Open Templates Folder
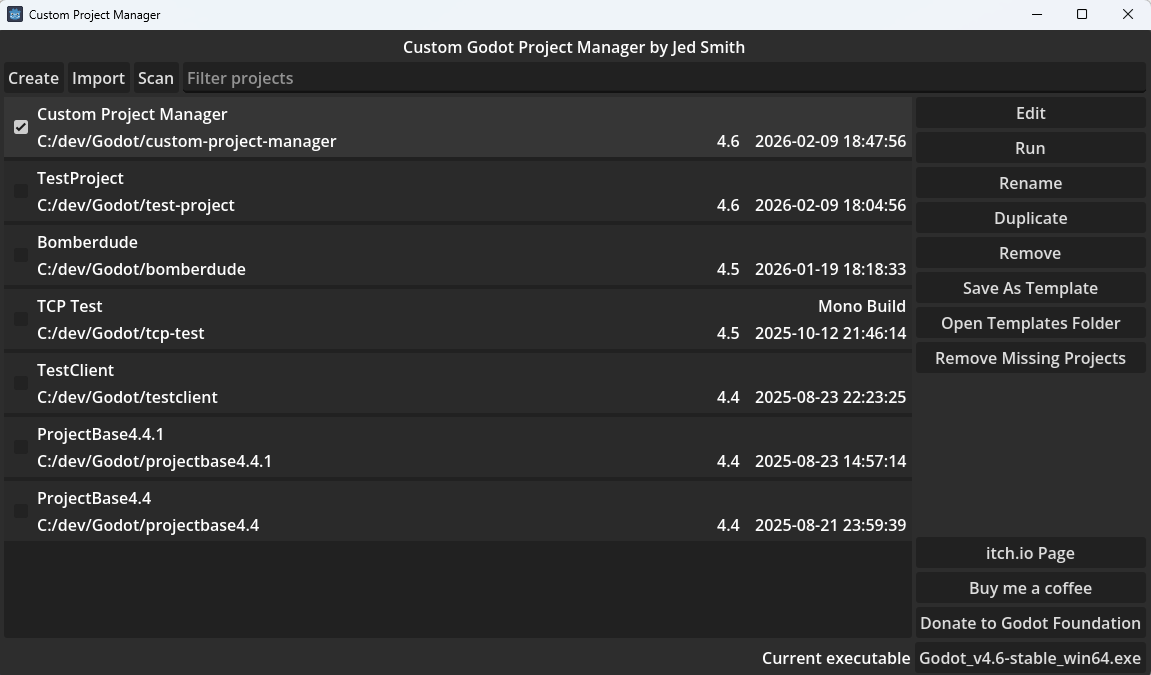Screen dimensions: 1151x675 tap(1030, 323)
